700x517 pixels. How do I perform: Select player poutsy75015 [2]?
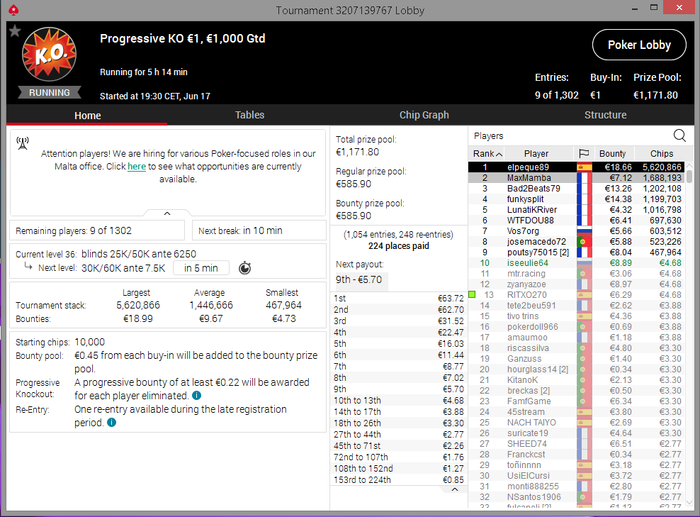[x=576, y=252]
